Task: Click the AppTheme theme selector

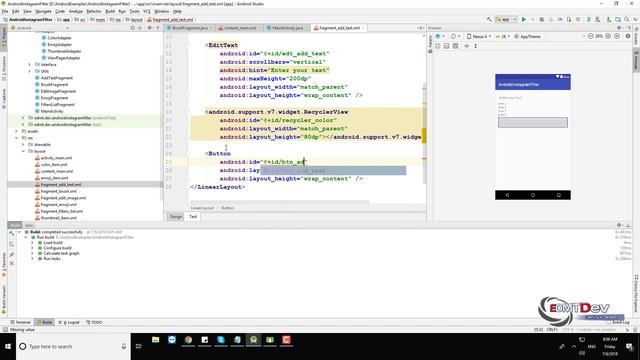Action: (x=527, y=36)
